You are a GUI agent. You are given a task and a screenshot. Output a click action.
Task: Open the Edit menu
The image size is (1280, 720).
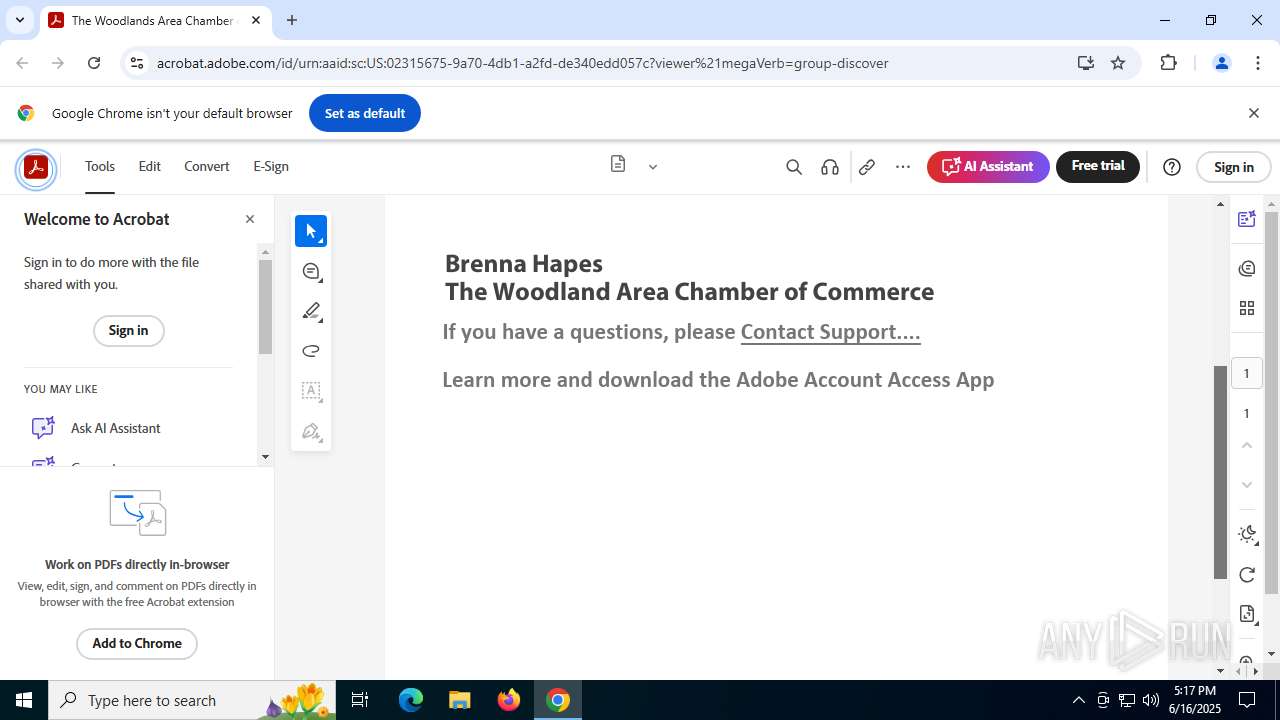pos(149,167)
